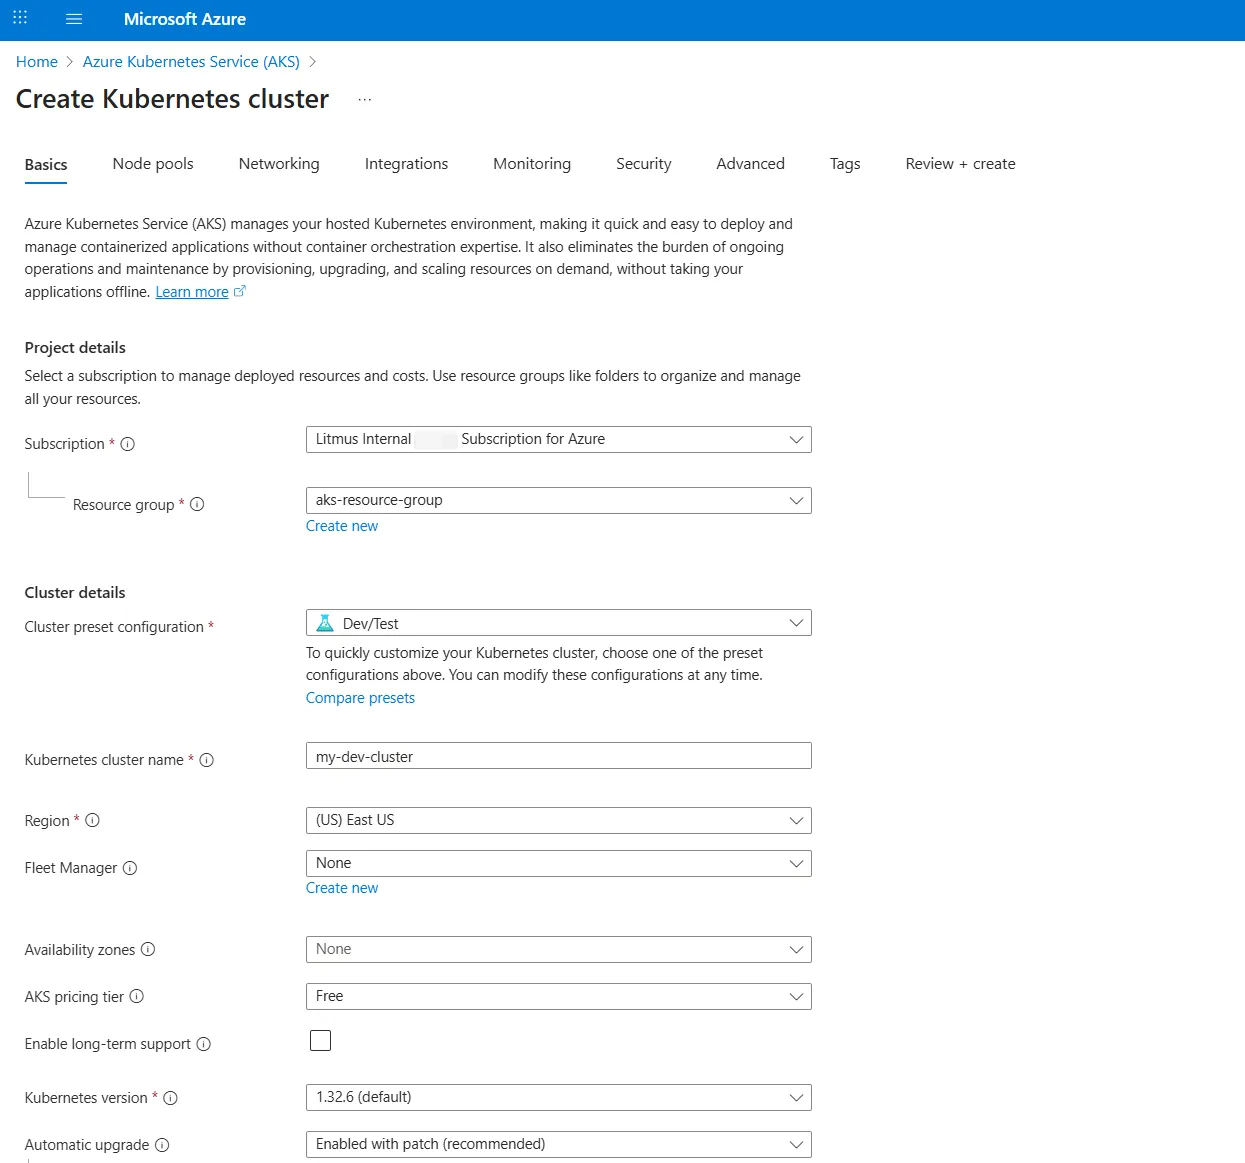
Task: Click the Kubernetes cluster name input field
Action: (x=558, y=756)
